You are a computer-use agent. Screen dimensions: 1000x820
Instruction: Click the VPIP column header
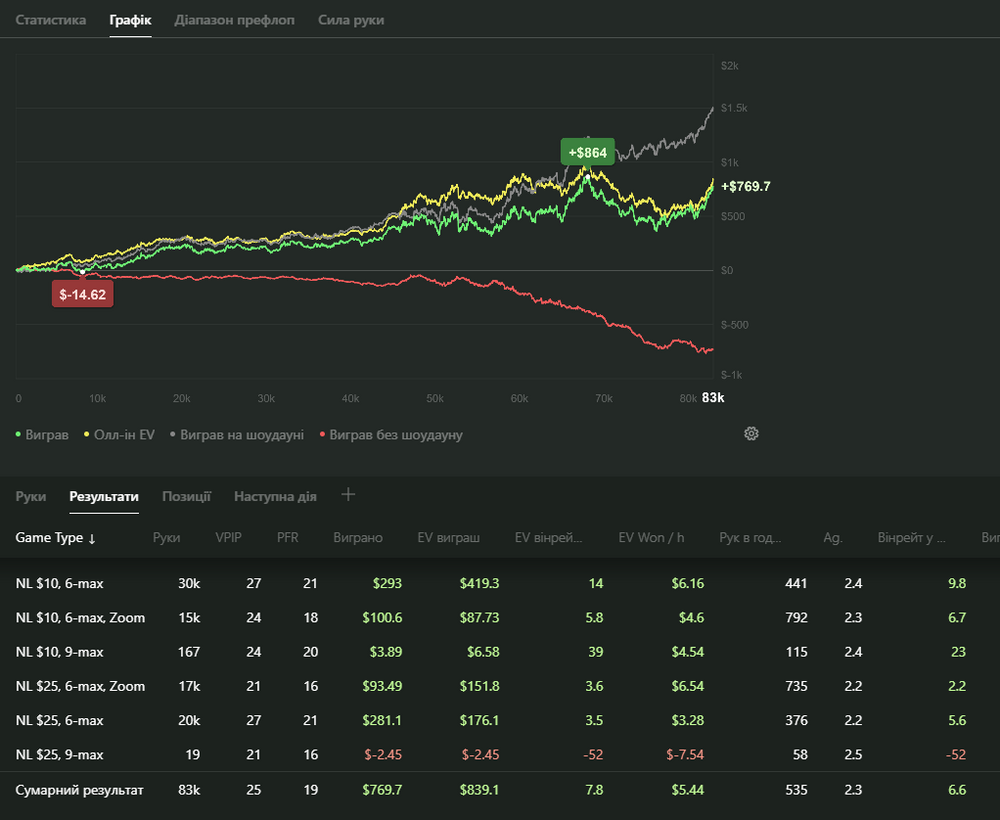click(x=228, y=538)
